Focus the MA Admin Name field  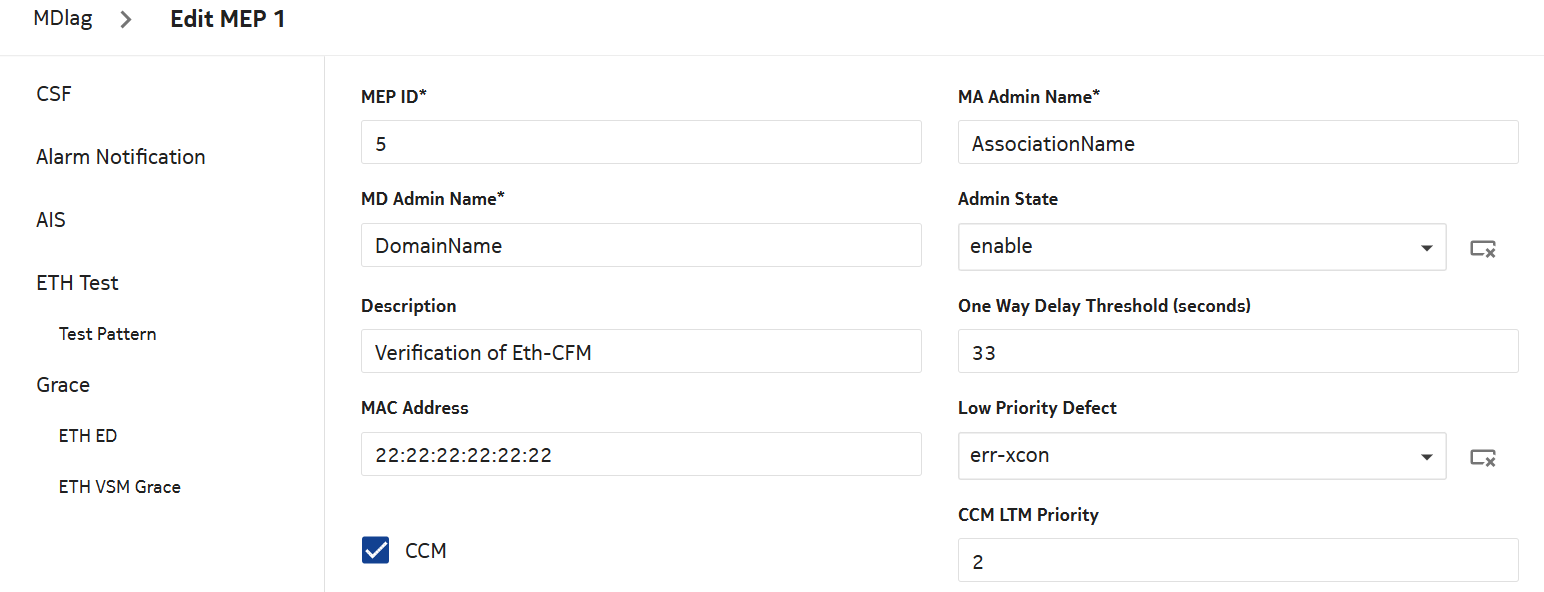(x=1237, y=143)
